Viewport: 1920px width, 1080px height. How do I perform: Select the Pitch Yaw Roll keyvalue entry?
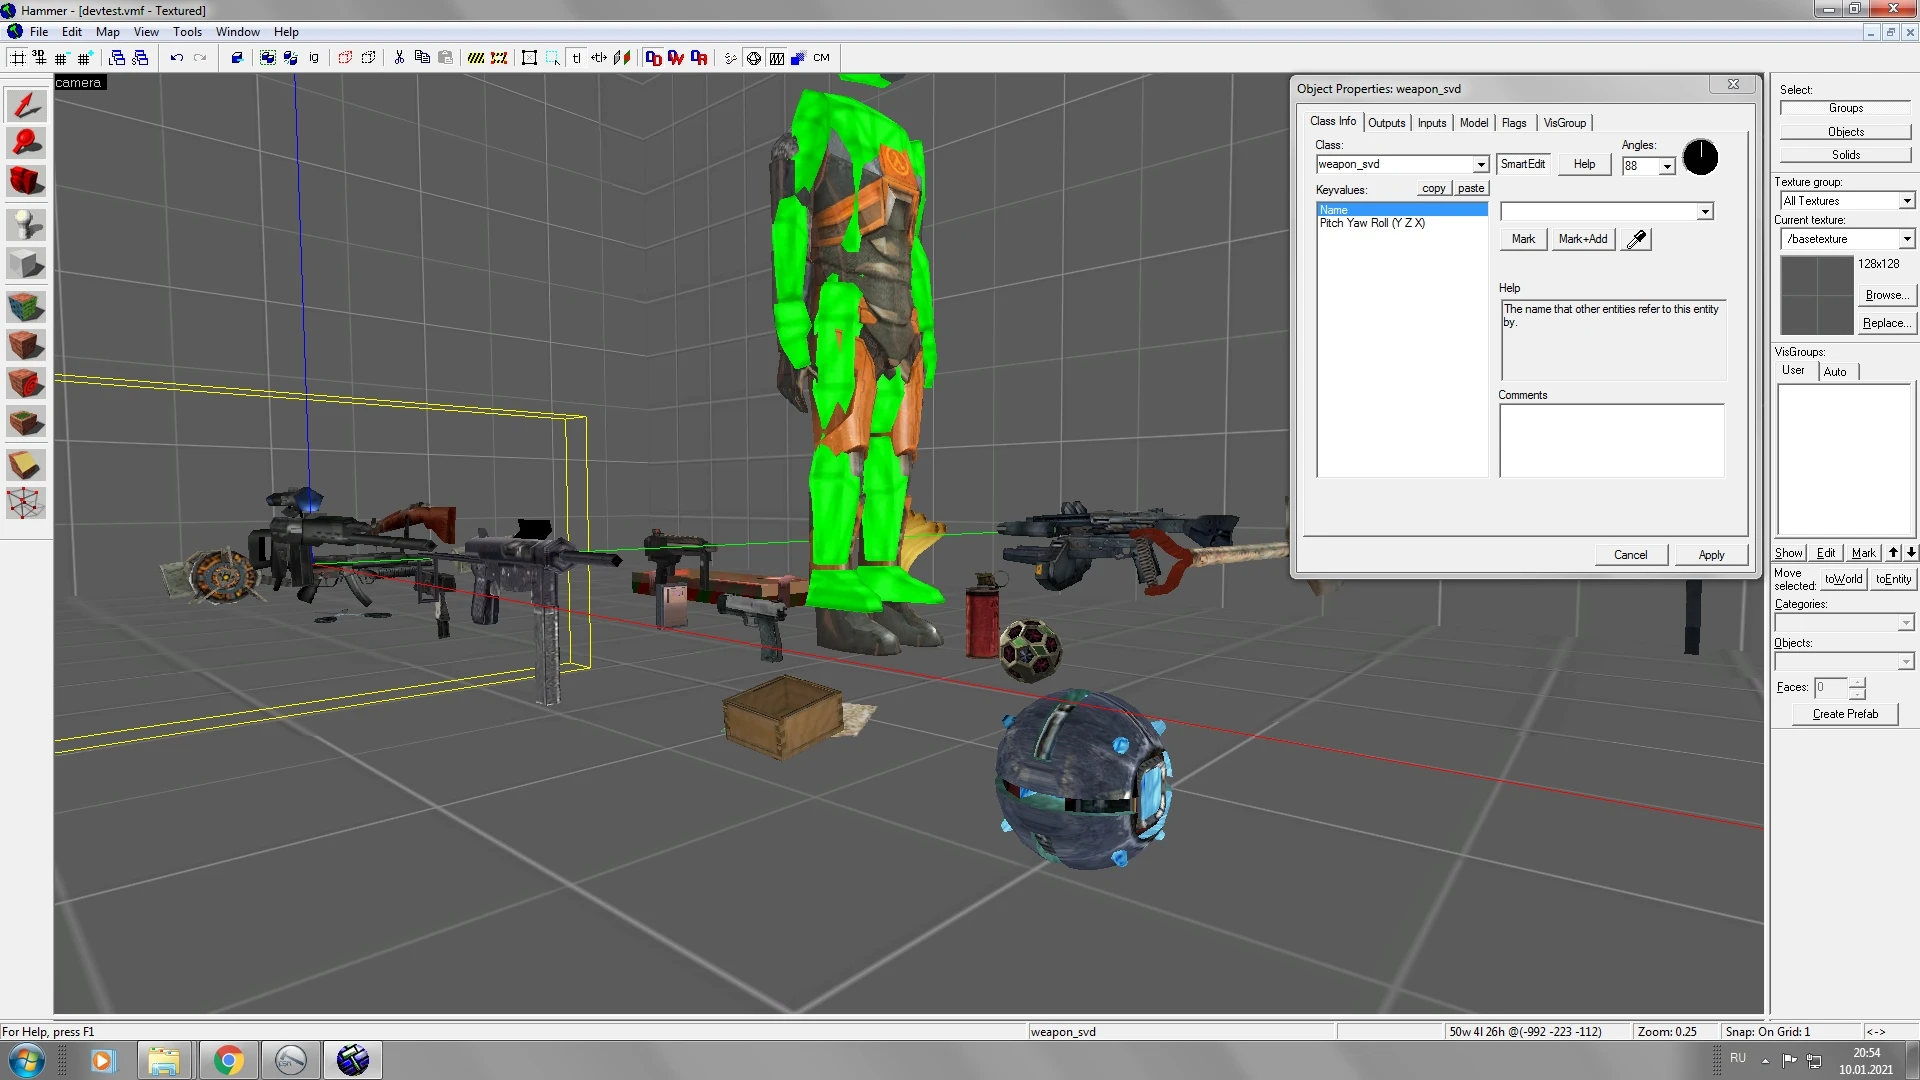1373,223
